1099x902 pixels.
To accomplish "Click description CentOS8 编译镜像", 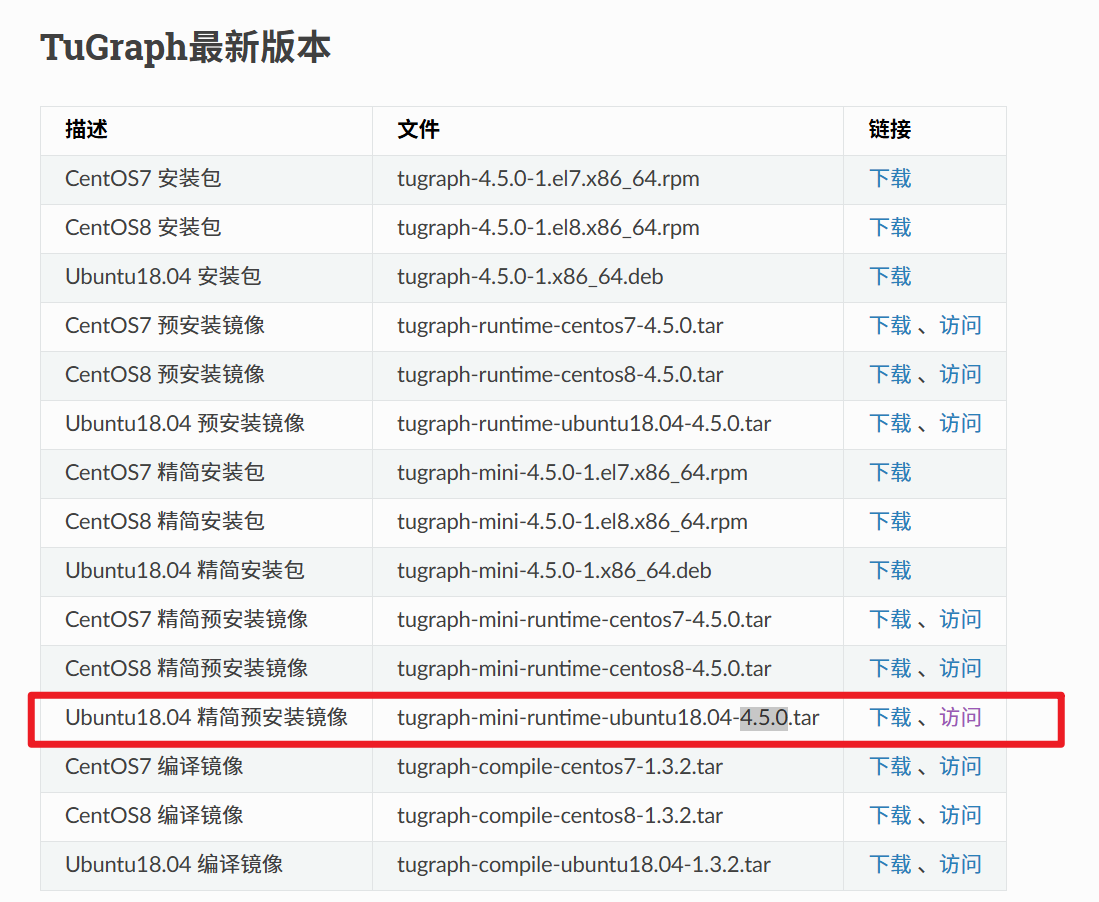I will [x=154, y=816].
